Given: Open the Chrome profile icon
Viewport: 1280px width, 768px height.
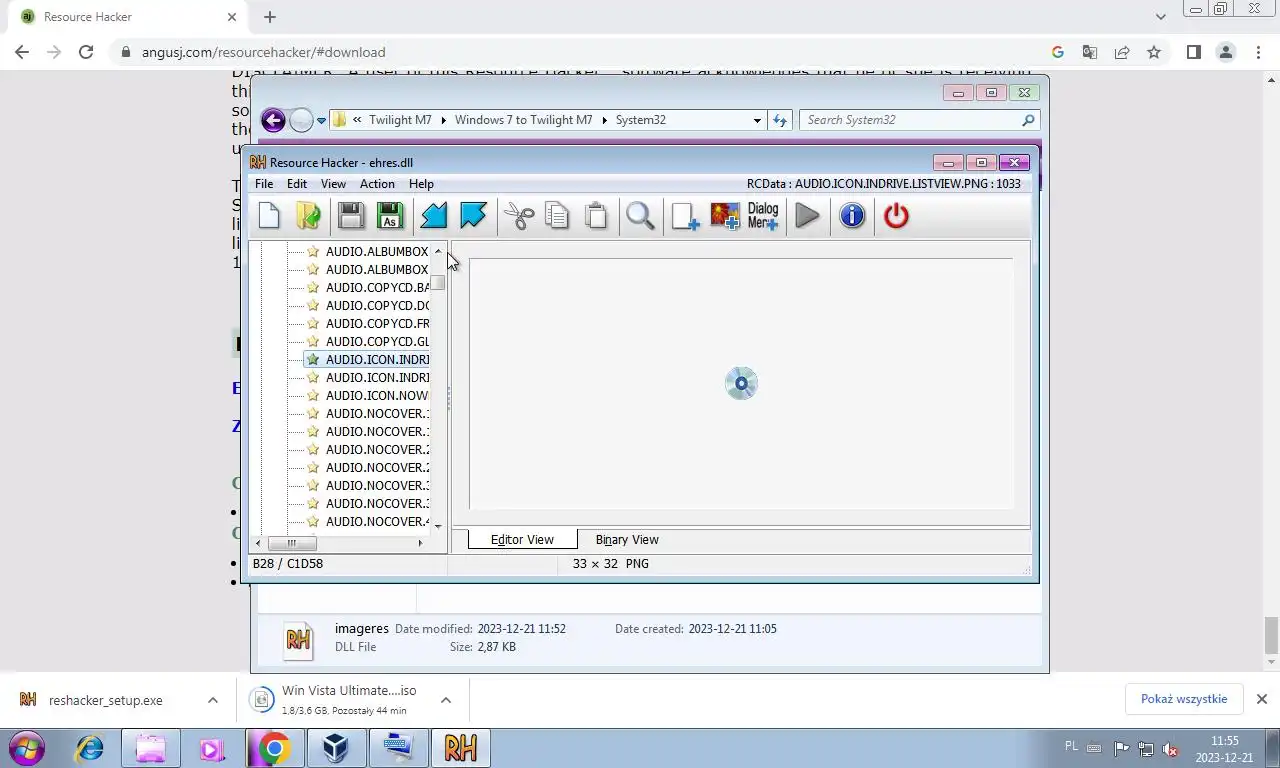Looking at the screenshot, I should click(1226, 52).
